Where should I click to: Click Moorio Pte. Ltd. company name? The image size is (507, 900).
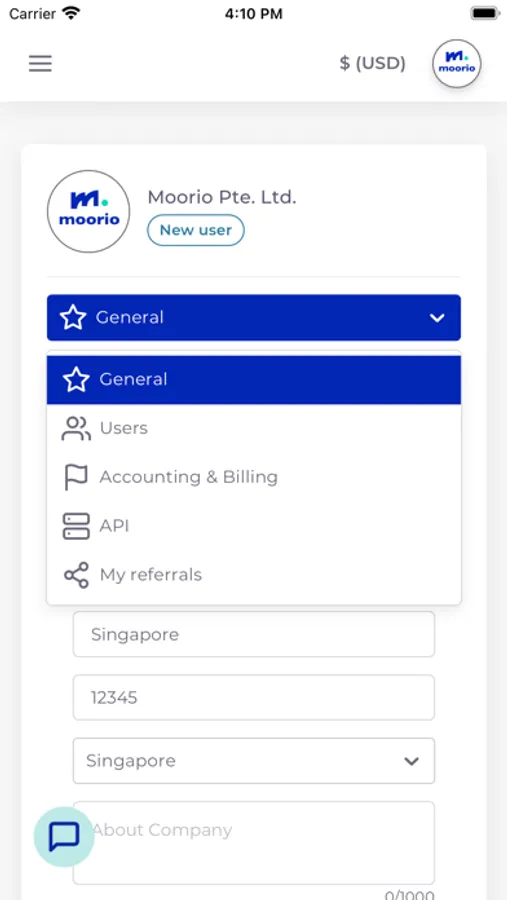[222, 197]
